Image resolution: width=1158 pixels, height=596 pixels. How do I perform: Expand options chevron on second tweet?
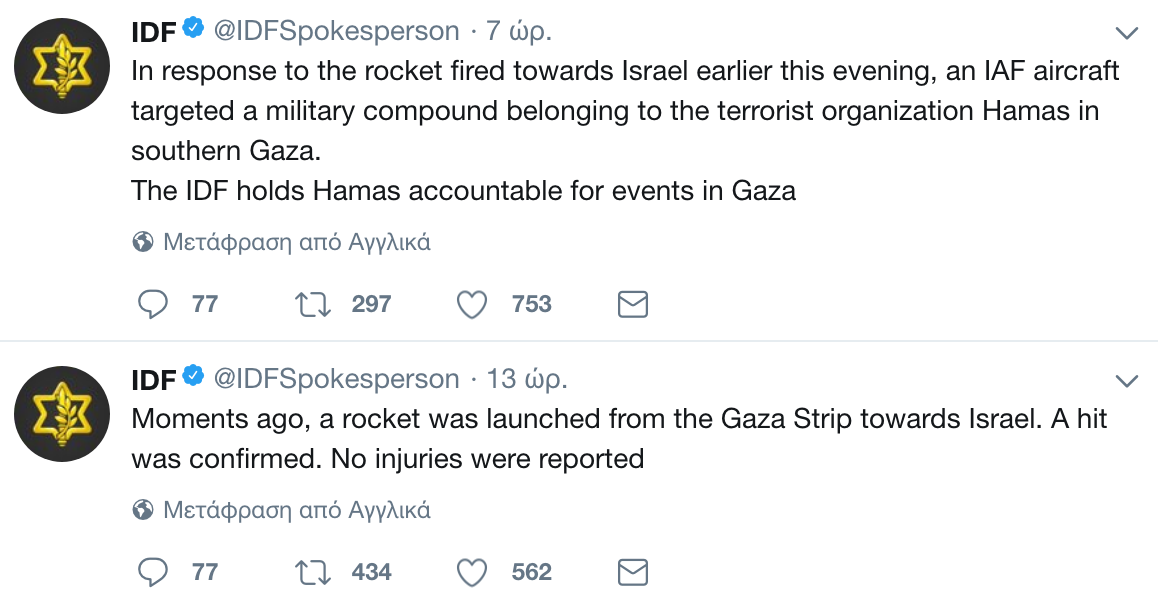point(1127,381)
